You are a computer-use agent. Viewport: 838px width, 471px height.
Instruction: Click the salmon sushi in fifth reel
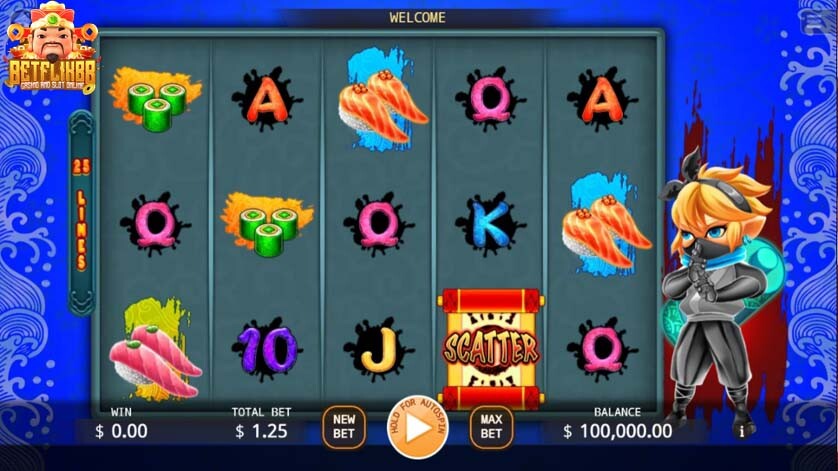606,225
